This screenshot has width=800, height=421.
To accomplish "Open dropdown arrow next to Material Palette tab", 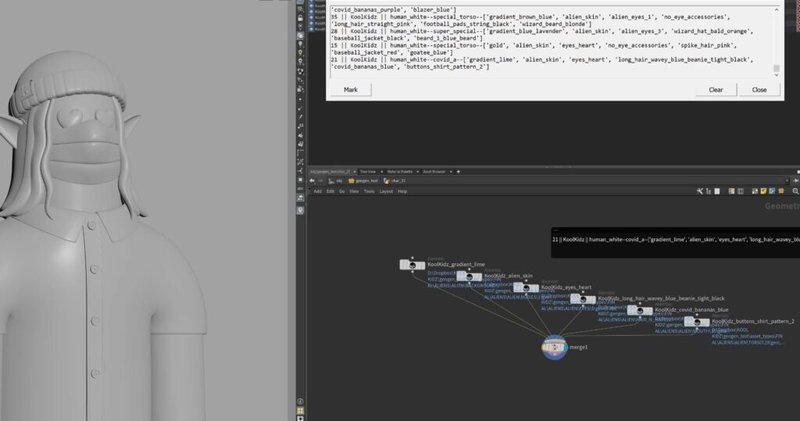I will pyautogui.click(x=418, y=171).
